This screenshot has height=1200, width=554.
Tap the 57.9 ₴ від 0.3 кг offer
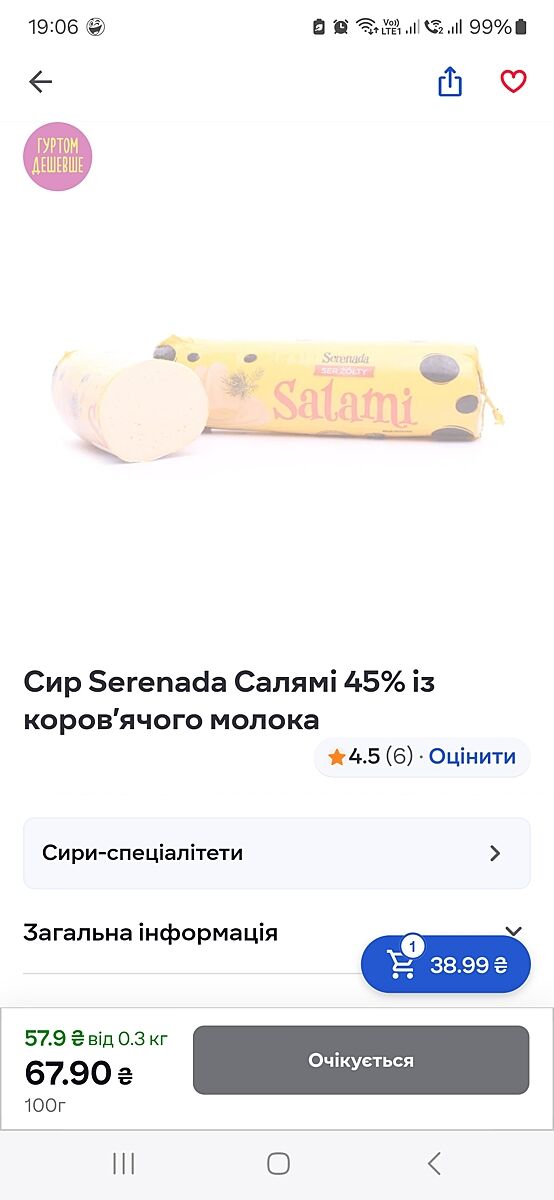pos(96,1038)
